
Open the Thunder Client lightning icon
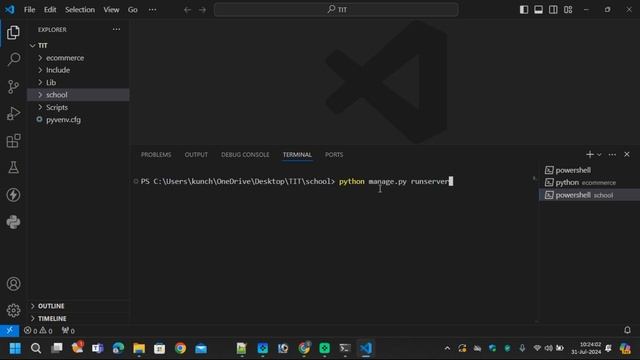13,195
